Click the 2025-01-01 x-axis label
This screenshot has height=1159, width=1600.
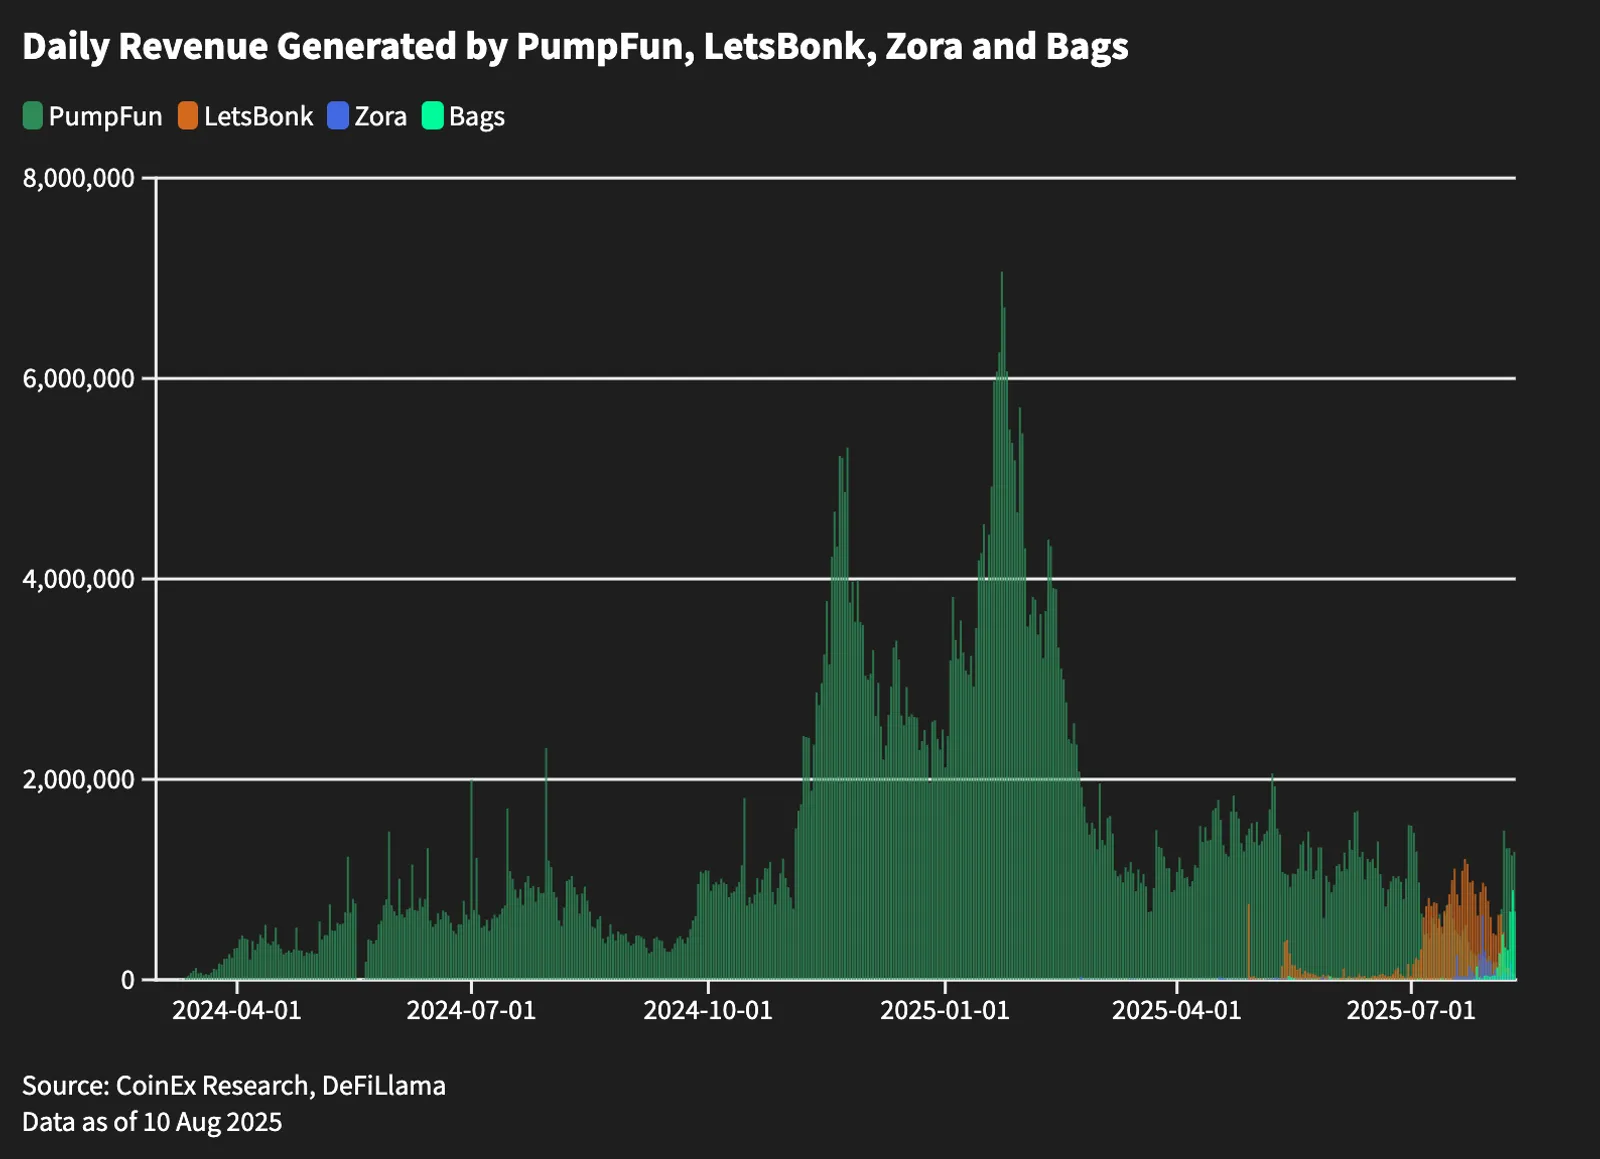pyautogui.click(x=945, y=1010)
